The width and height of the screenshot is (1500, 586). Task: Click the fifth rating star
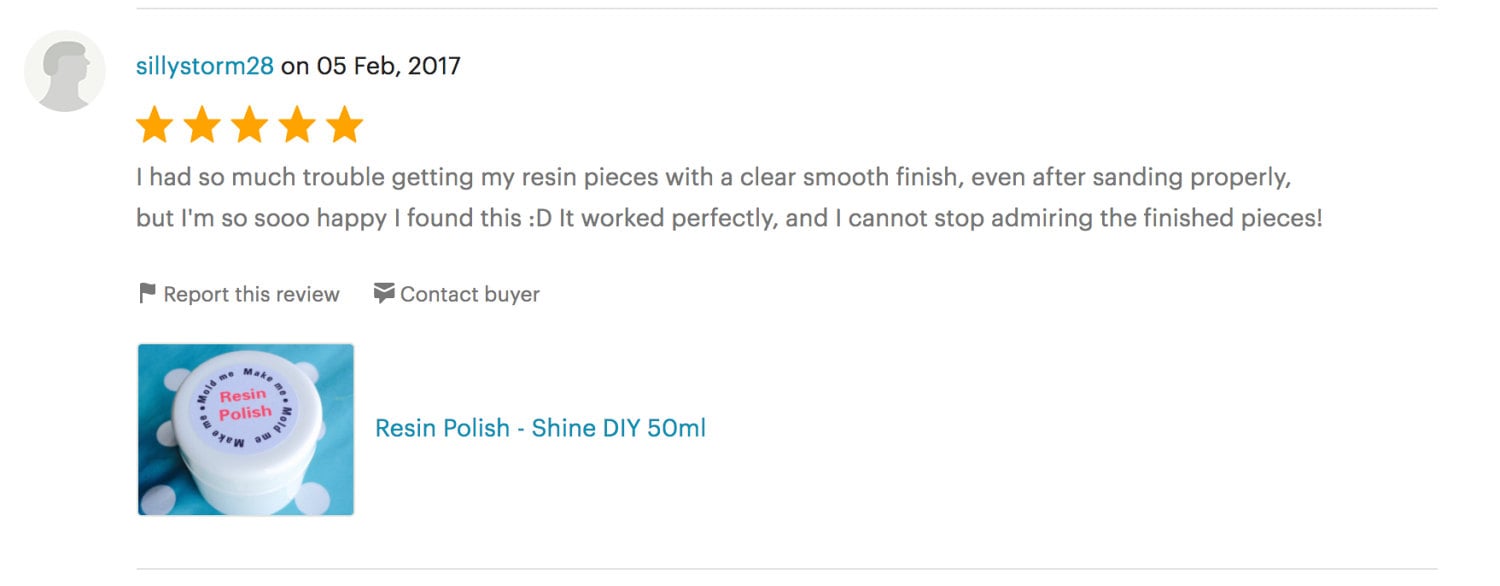[344, 126]
